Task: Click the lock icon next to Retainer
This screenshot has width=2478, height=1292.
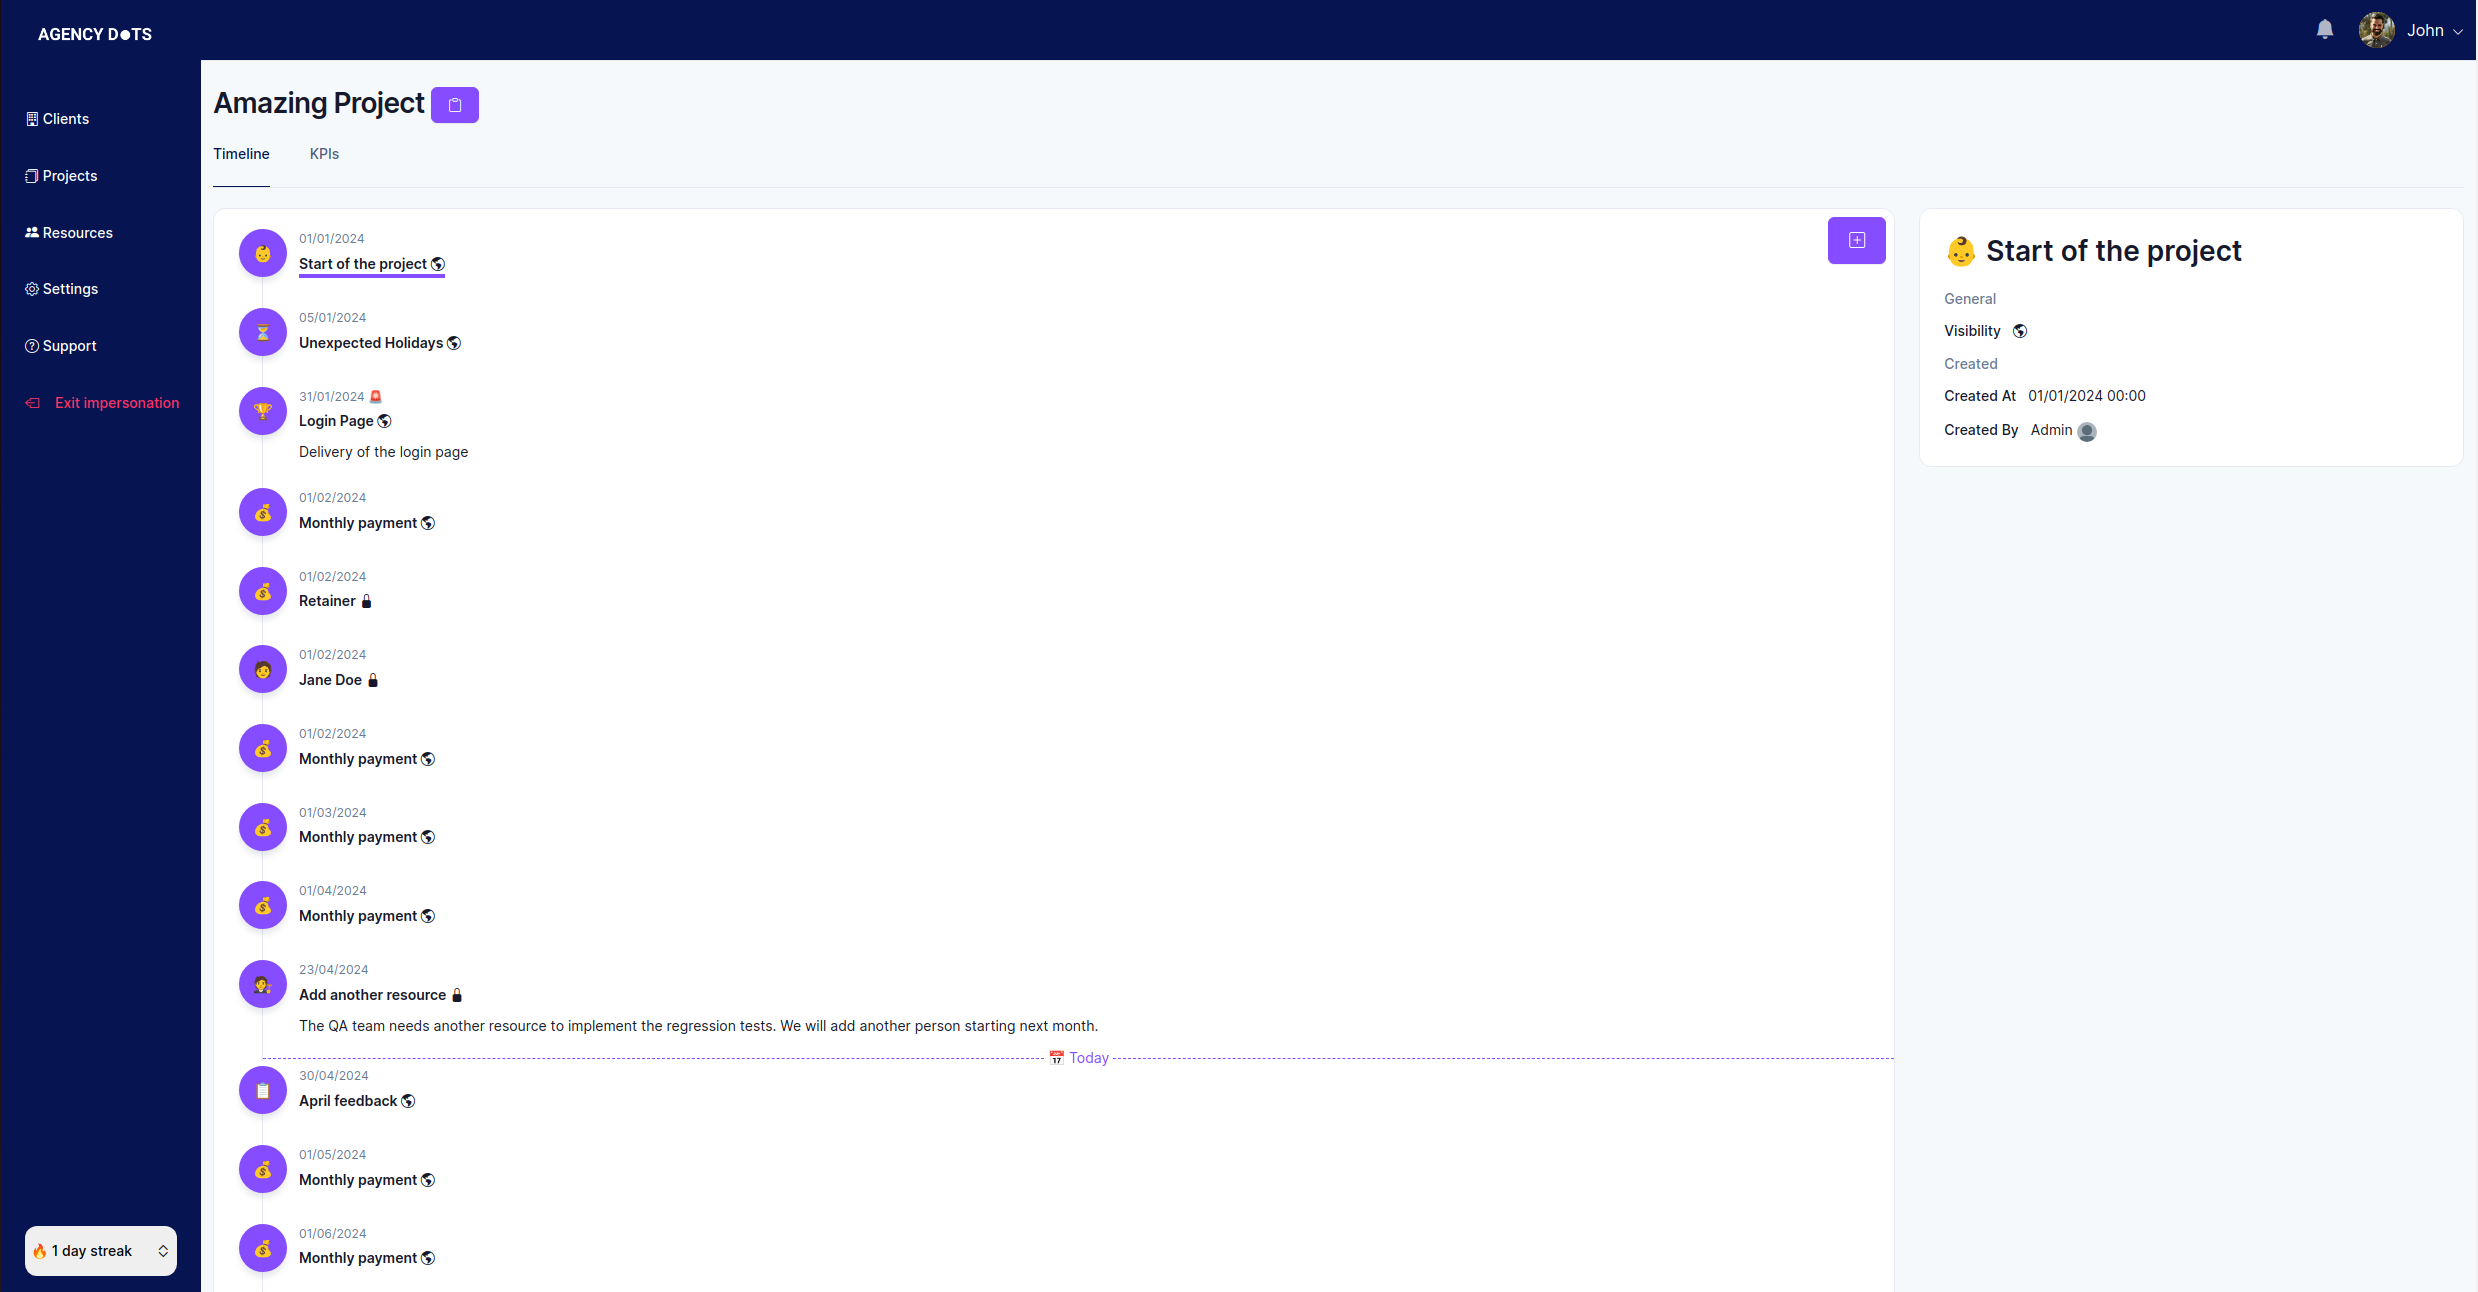Action: (x=366, y=601)
